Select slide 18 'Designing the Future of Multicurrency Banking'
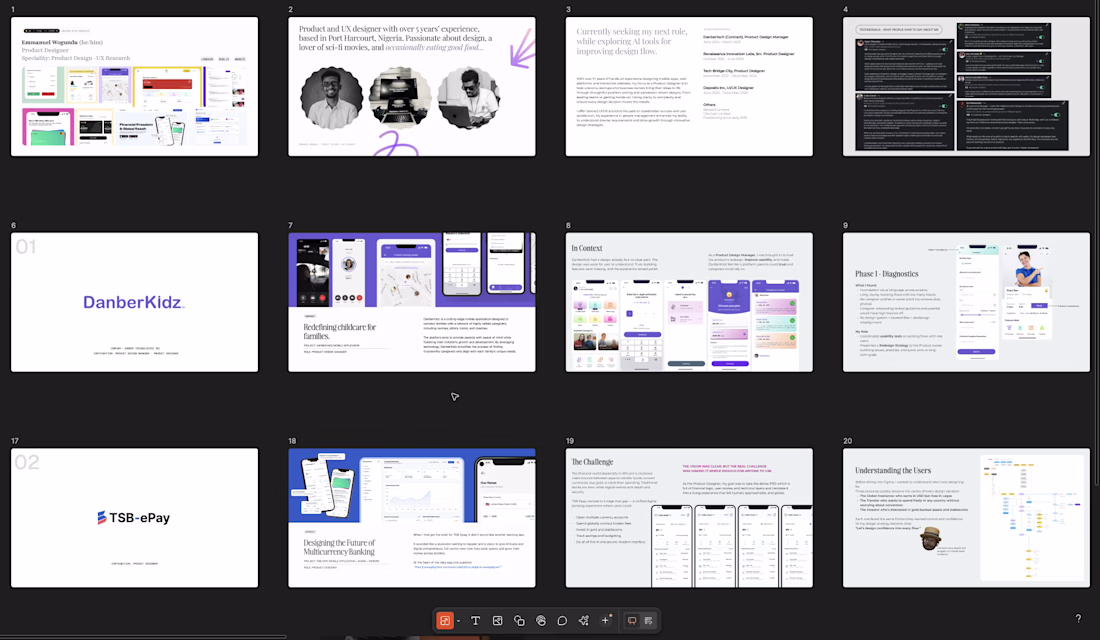This screenshot has height=640, width=1100. pos(412,518)
